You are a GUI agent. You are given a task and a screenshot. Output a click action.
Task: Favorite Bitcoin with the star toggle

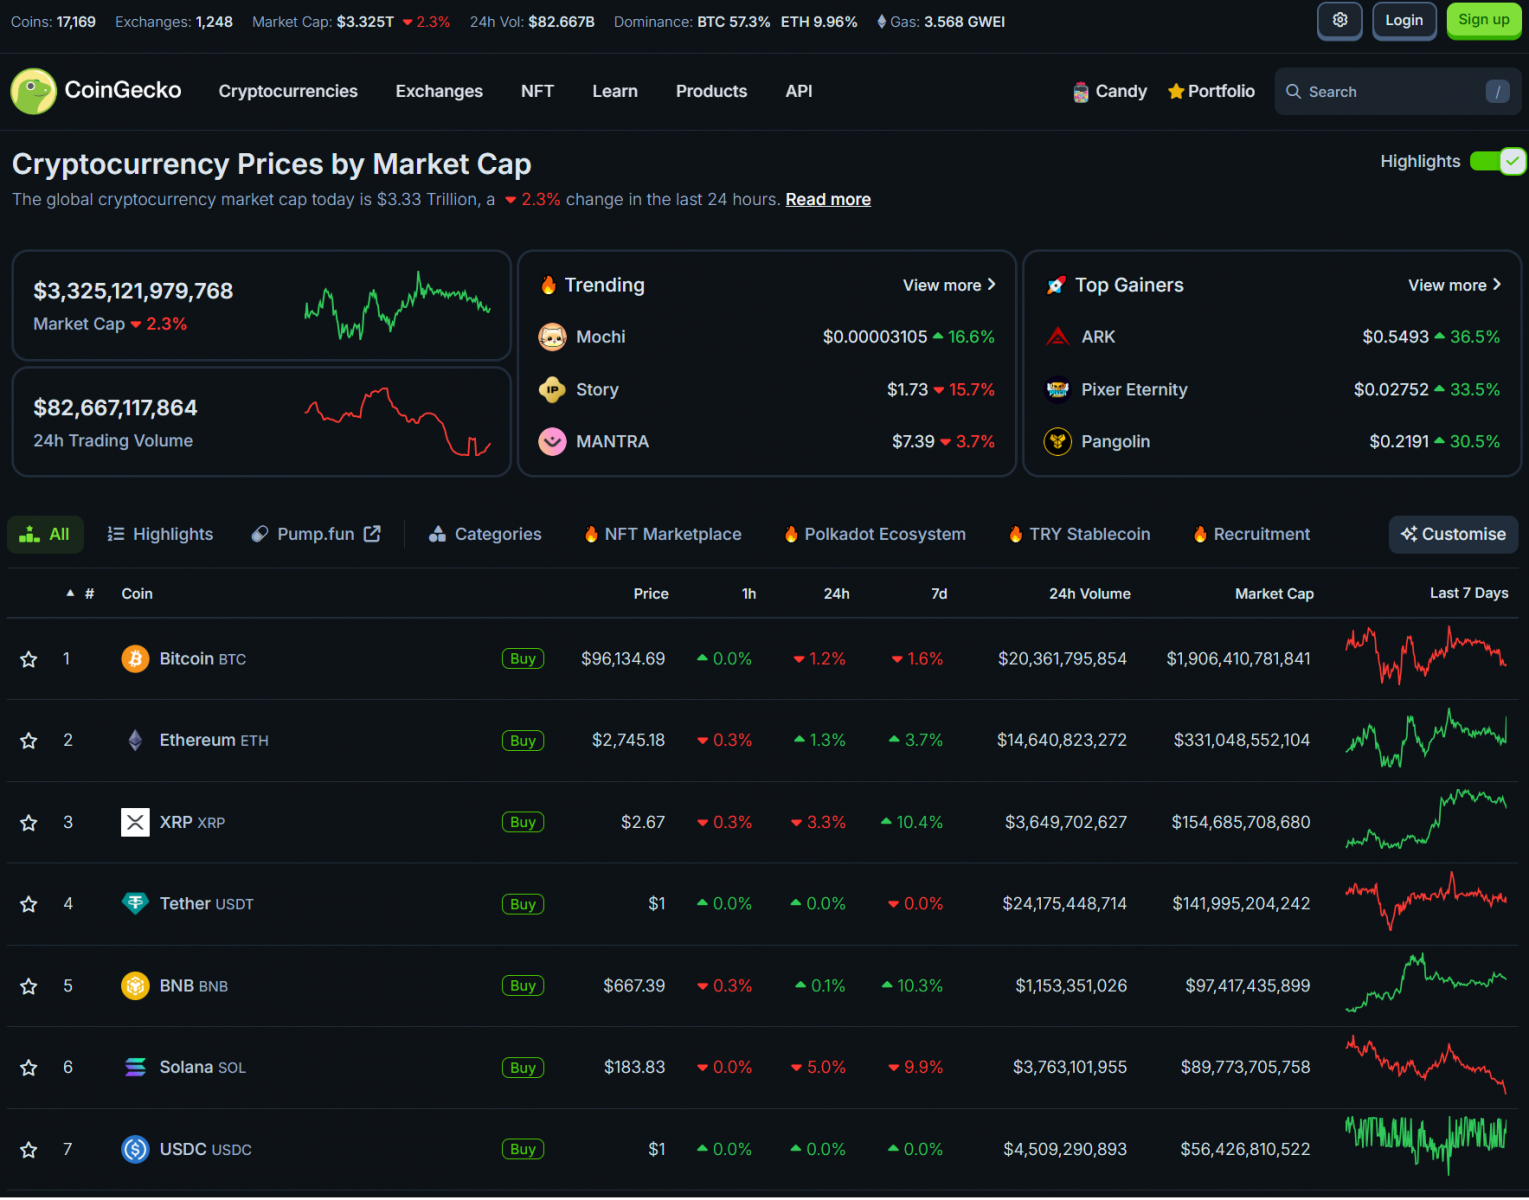coord(29,659)
